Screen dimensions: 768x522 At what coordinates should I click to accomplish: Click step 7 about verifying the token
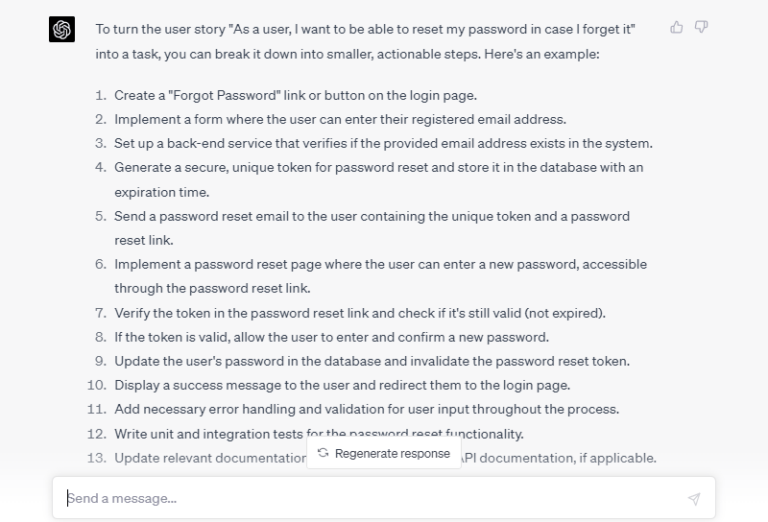[359, 313]
